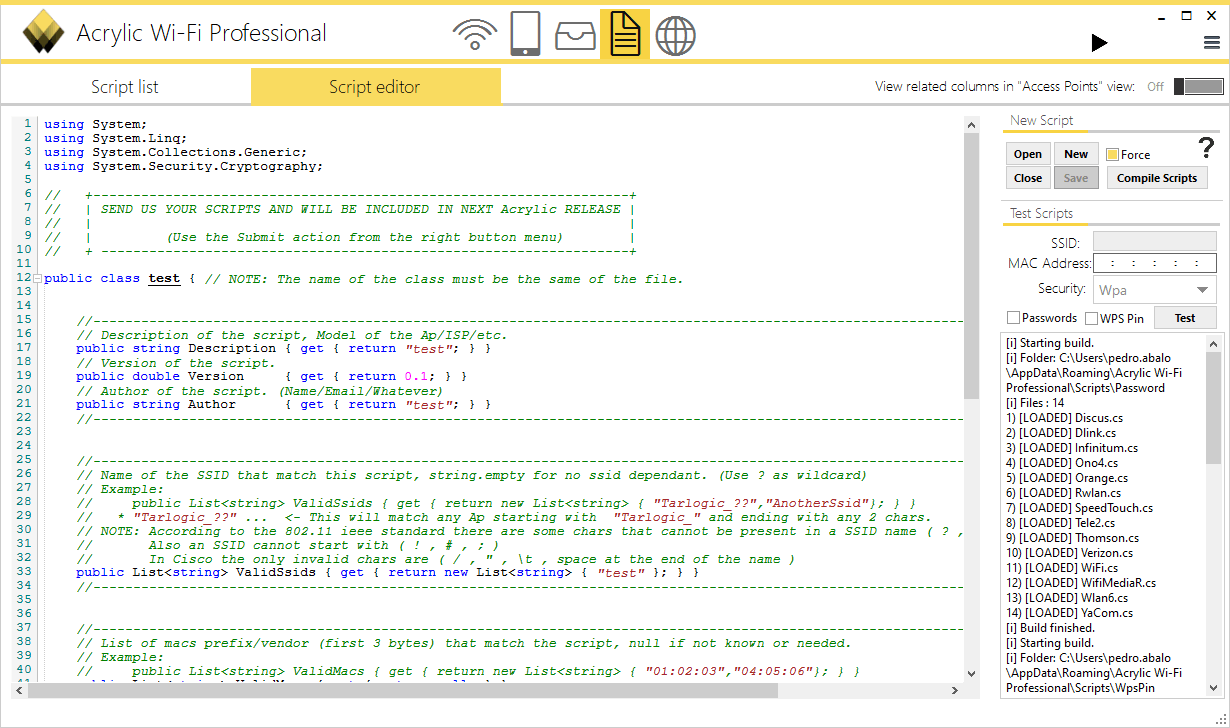Screen dimensions: 1230x728
Task: Click the editor scroll-up arrow
Action: [x=970, y=125]
